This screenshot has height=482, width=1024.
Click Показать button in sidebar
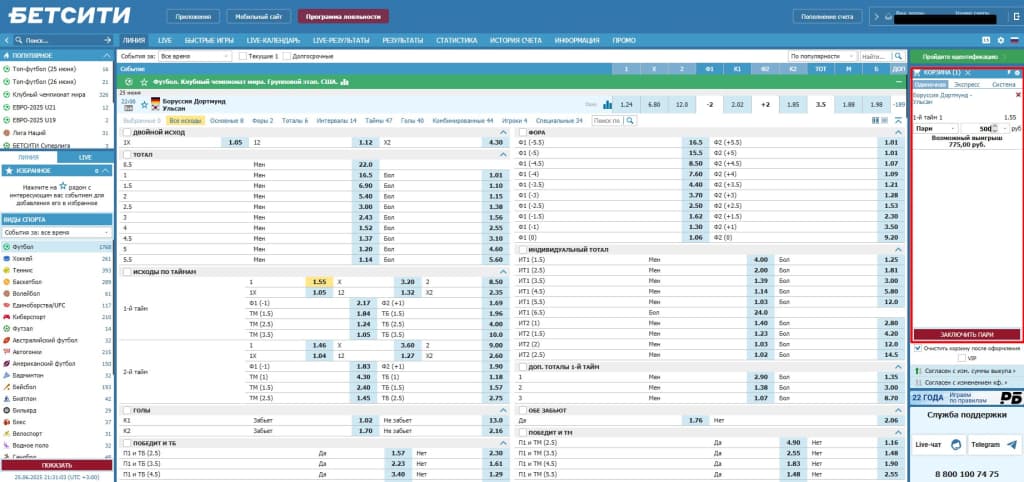click(x=57, y=466)
